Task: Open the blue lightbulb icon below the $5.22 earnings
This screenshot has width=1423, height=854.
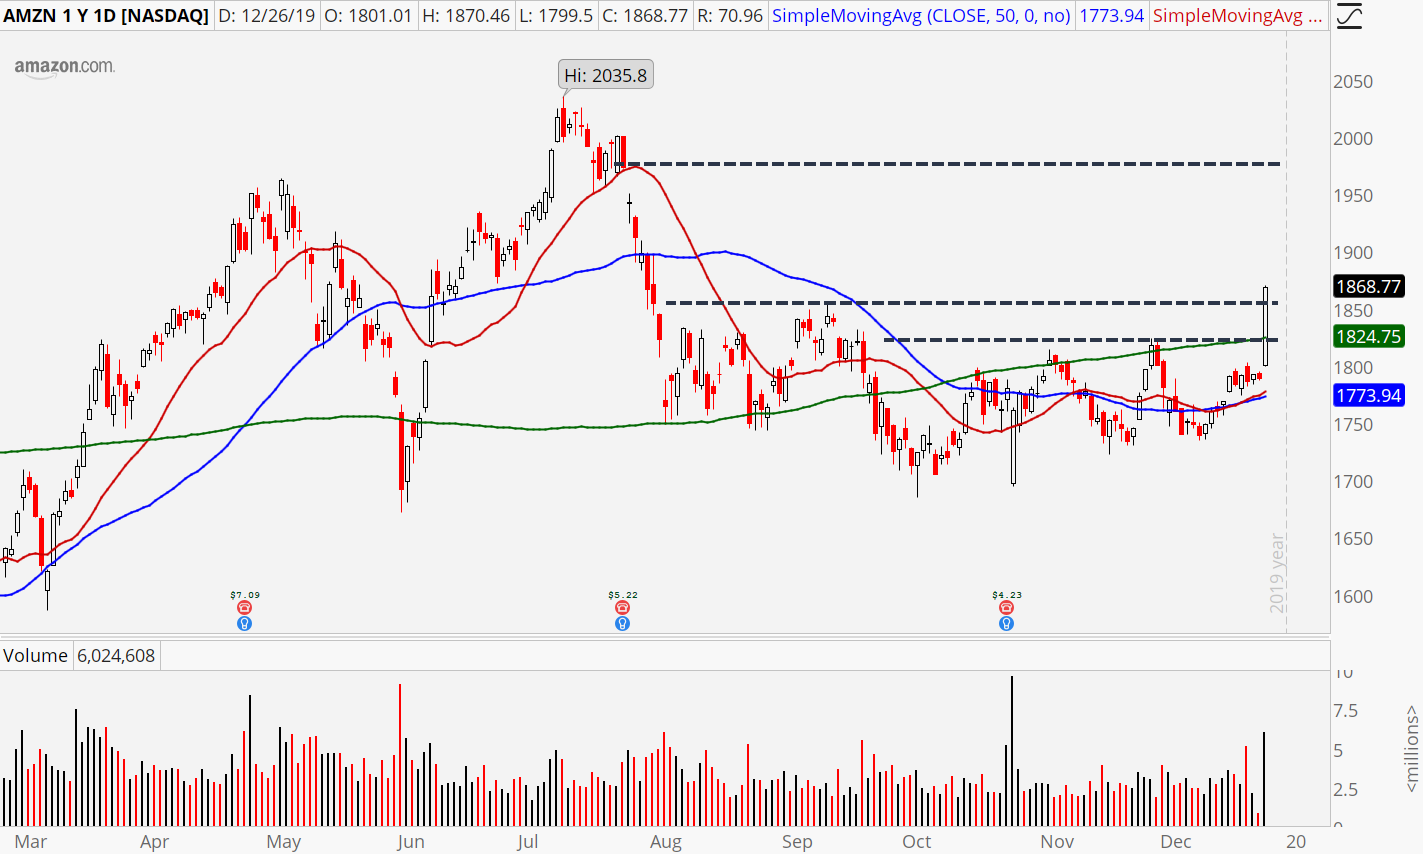Action: 622,623
